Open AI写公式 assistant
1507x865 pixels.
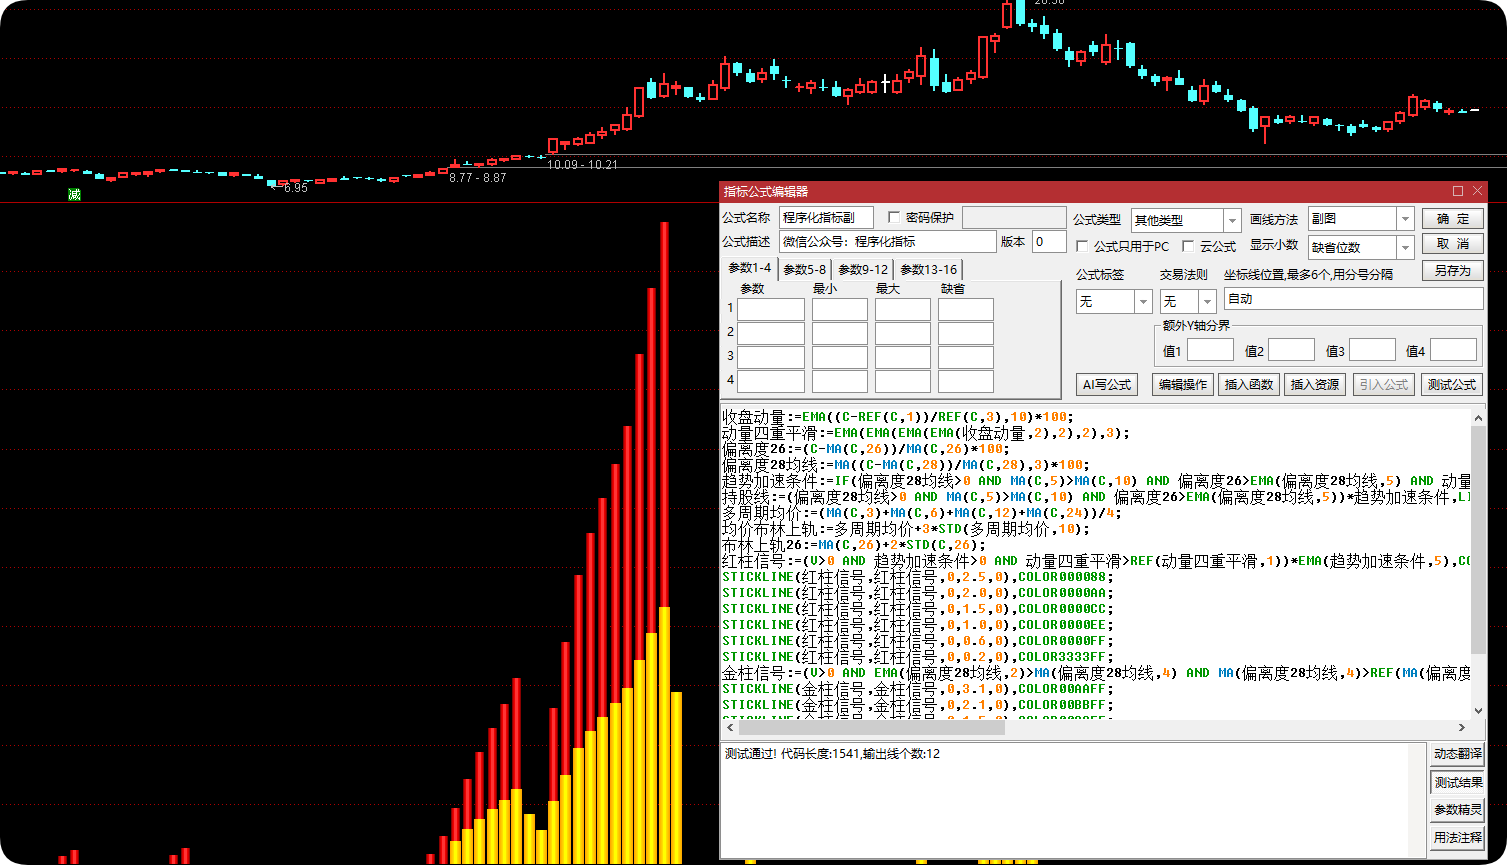[1107, 384]
